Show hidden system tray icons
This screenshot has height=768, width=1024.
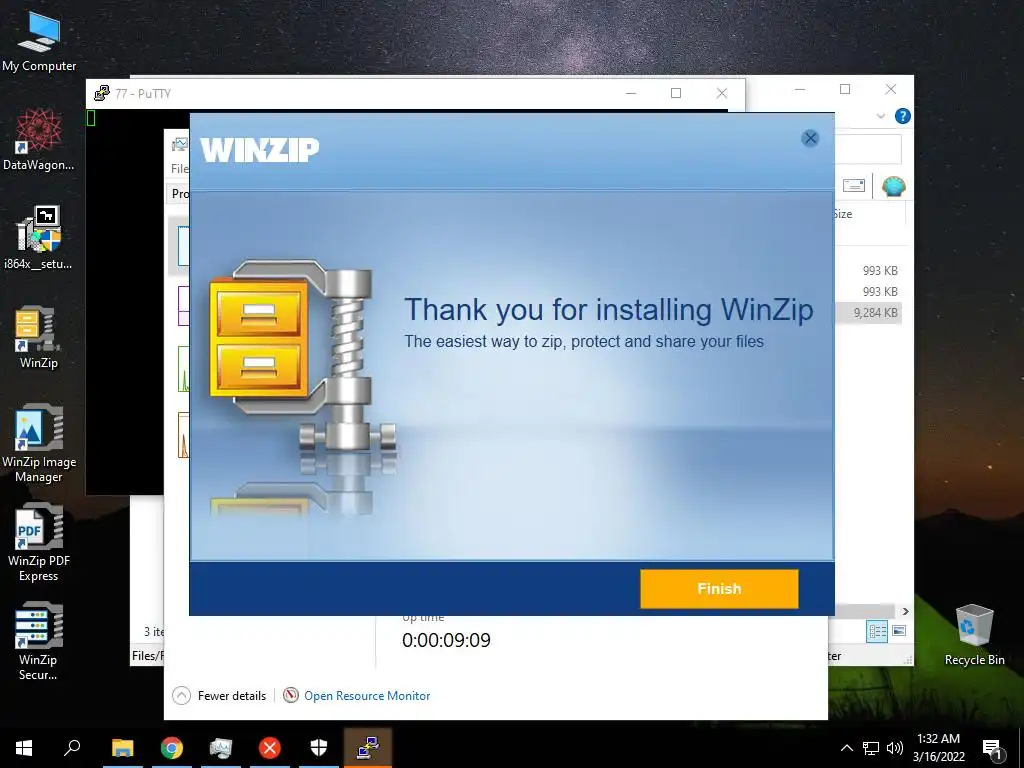coord(846,748)
